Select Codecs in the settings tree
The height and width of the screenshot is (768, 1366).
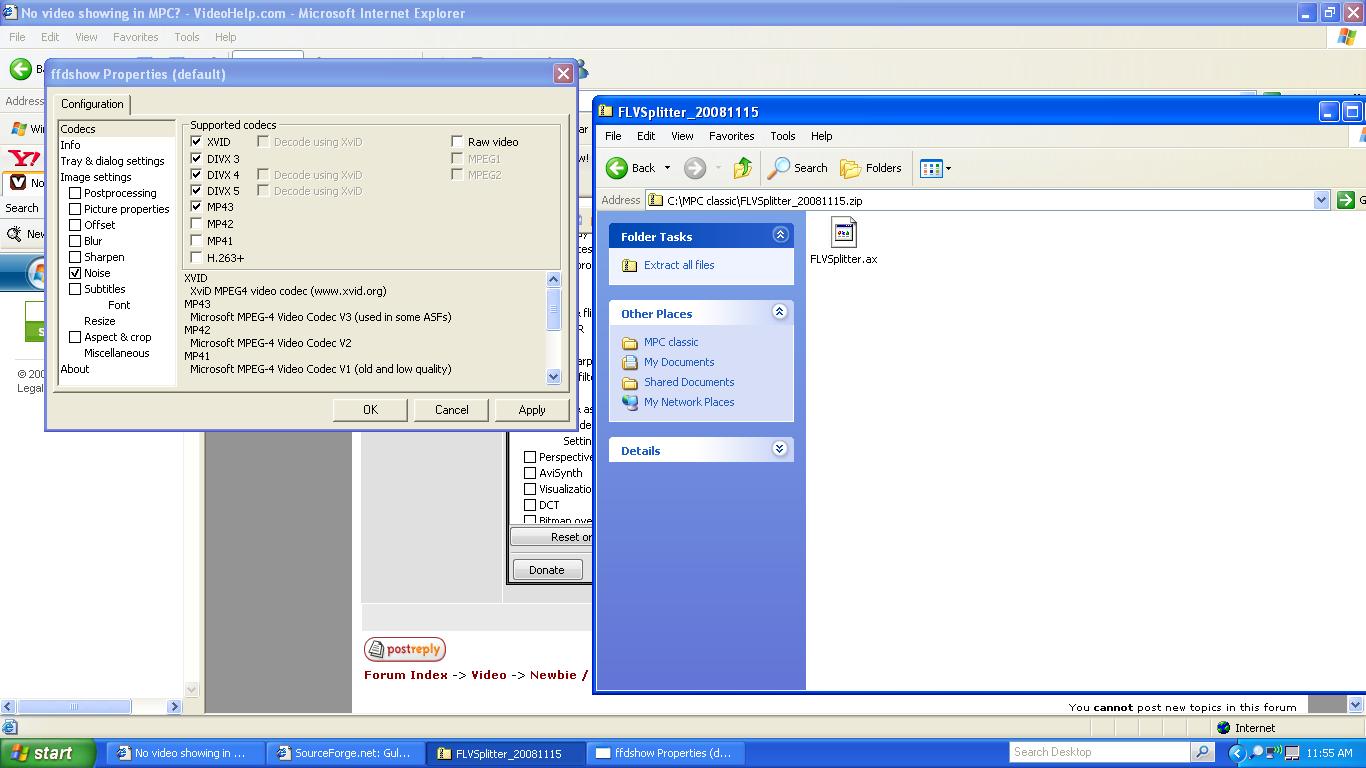[x=78, y=129]
